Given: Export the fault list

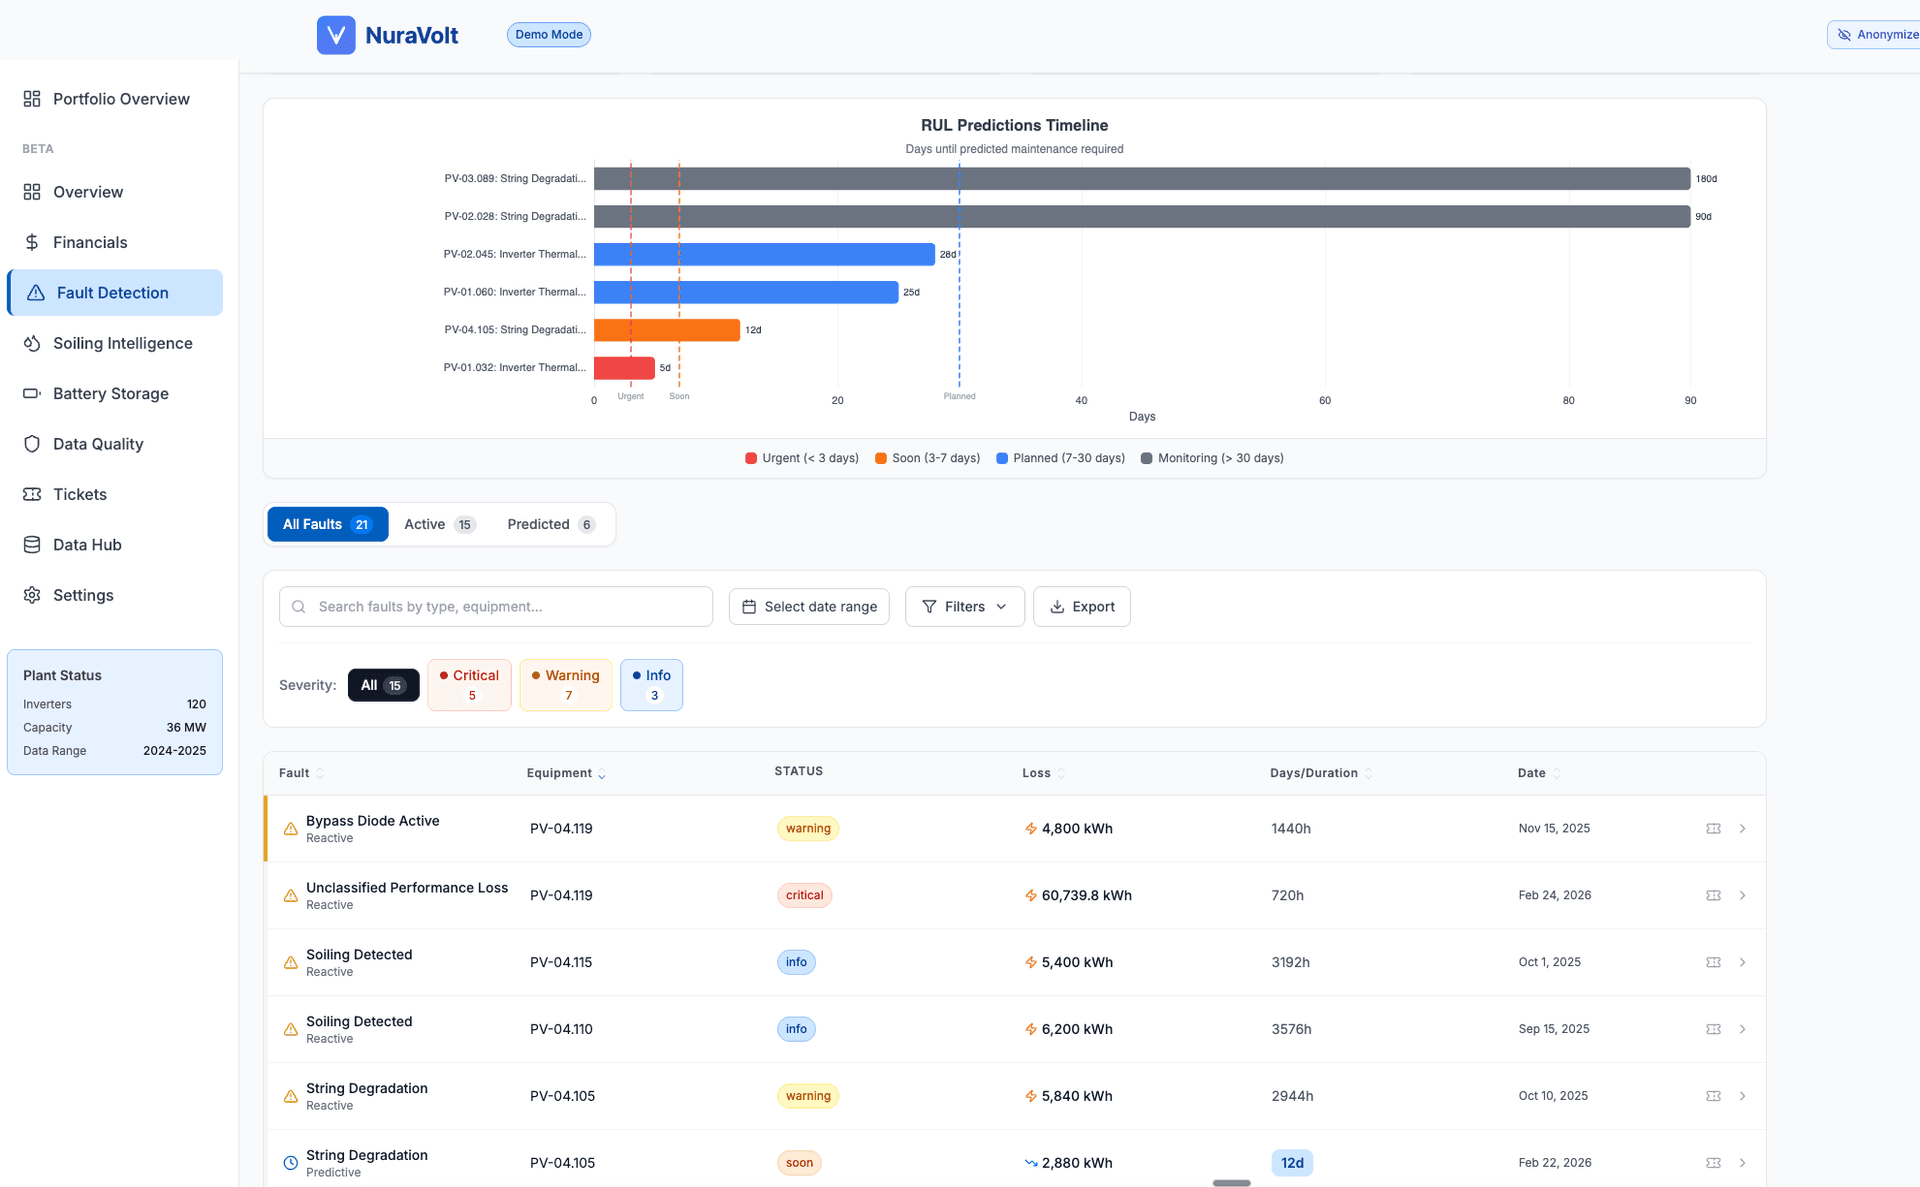Looking at the screenshot, I should tap(1081, 606).
